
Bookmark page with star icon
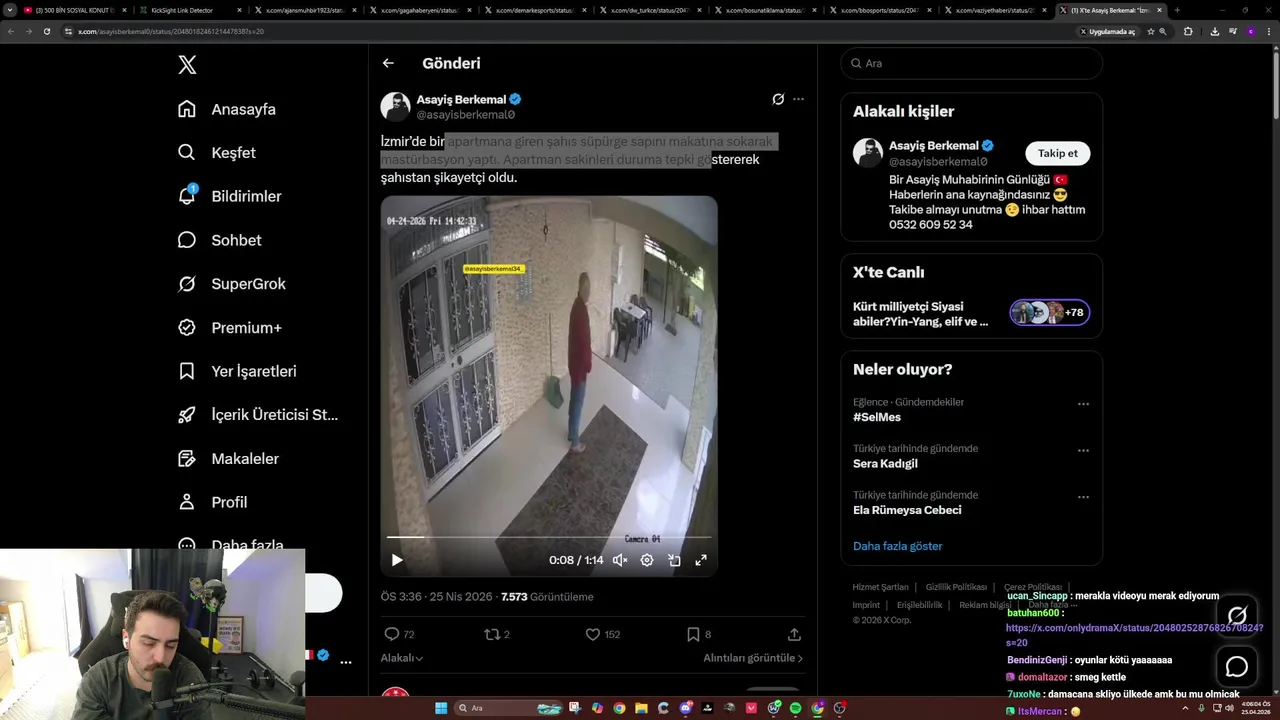(x=1150, y=31)
